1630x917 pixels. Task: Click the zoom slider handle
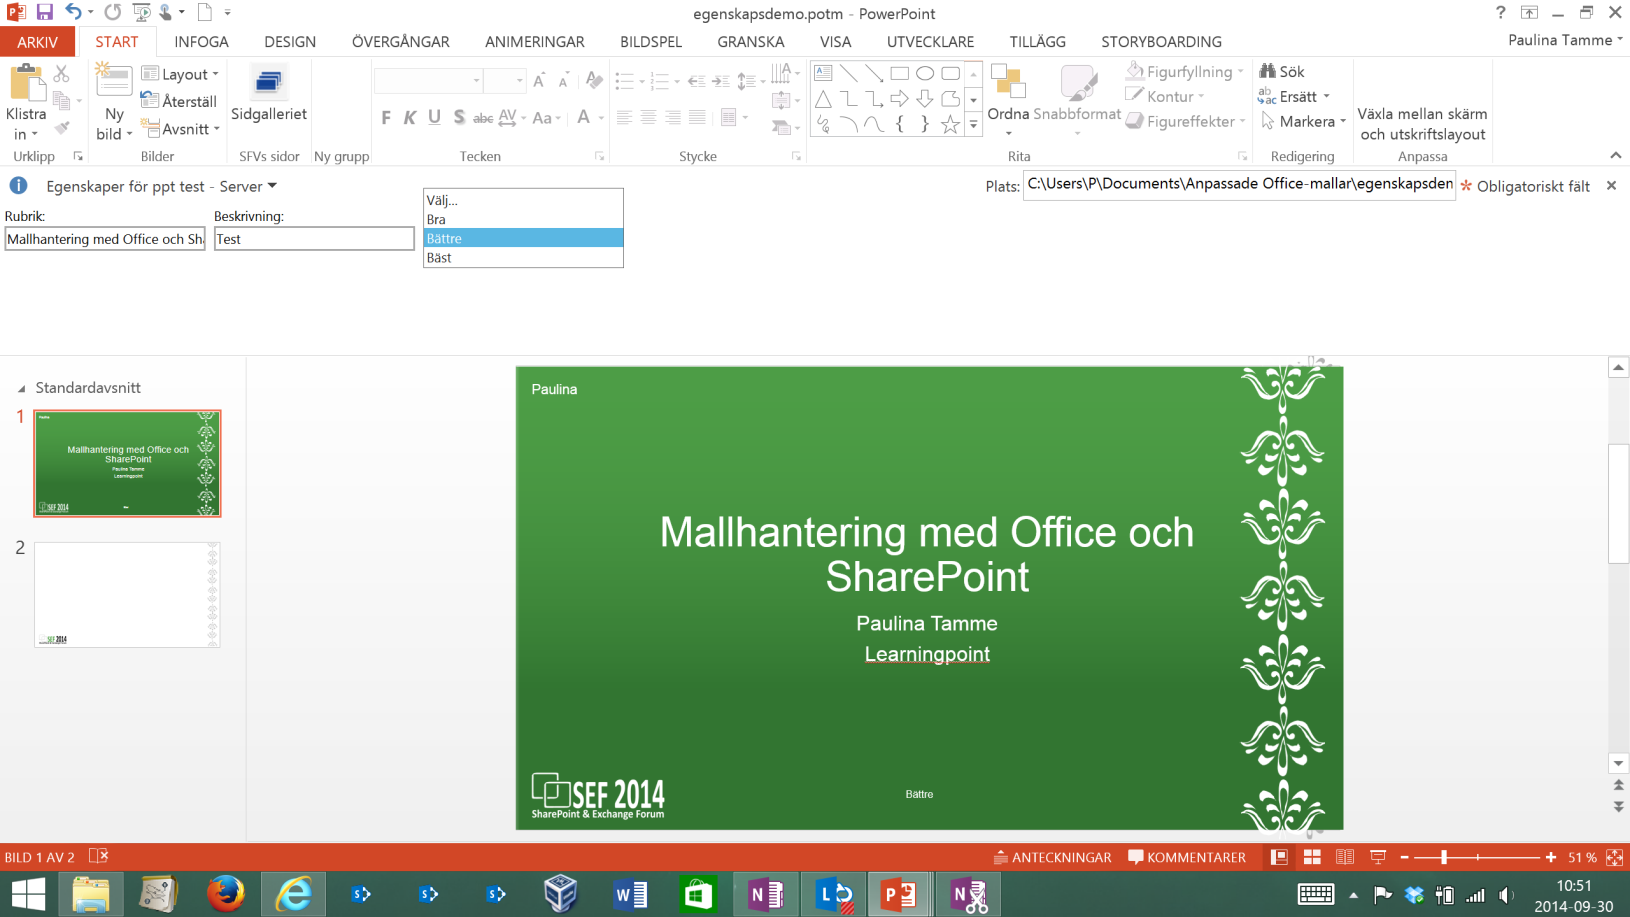1444,857
